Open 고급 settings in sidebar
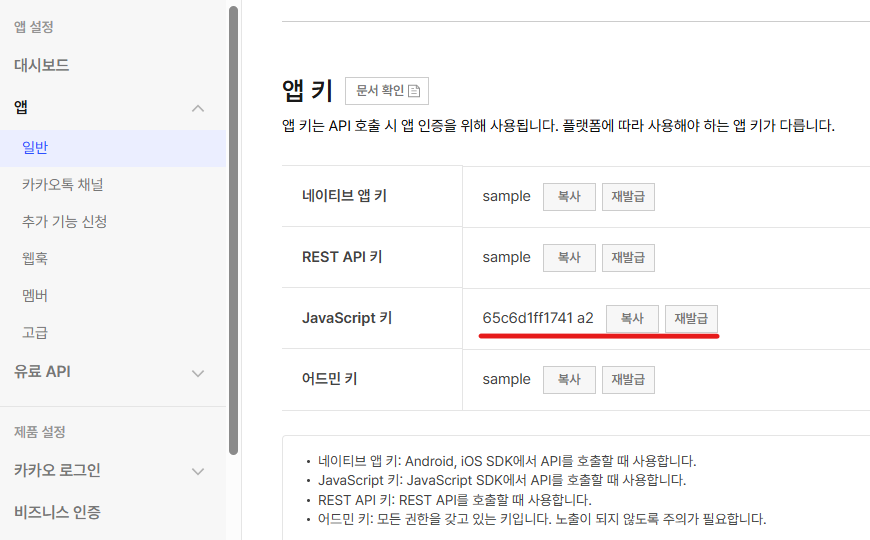 [35, 333]
